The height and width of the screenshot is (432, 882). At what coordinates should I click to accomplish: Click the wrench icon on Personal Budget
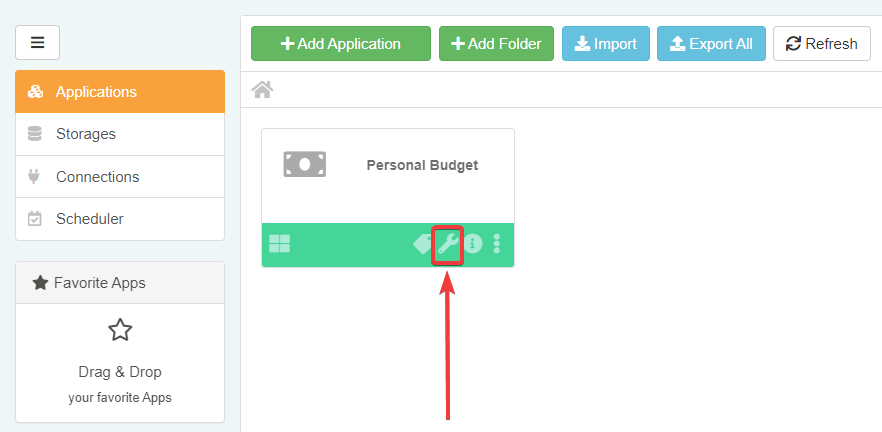(447, 244)
